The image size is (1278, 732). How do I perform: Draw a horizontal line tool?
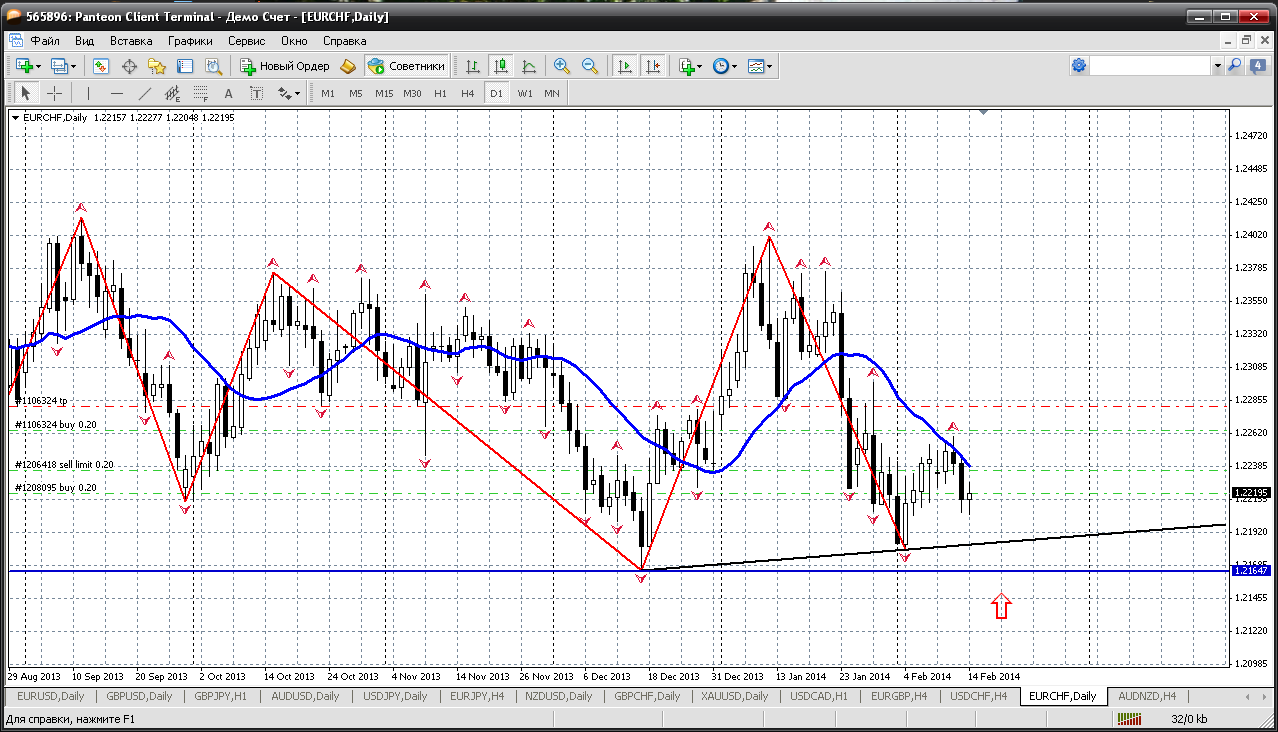click(116, 93)
